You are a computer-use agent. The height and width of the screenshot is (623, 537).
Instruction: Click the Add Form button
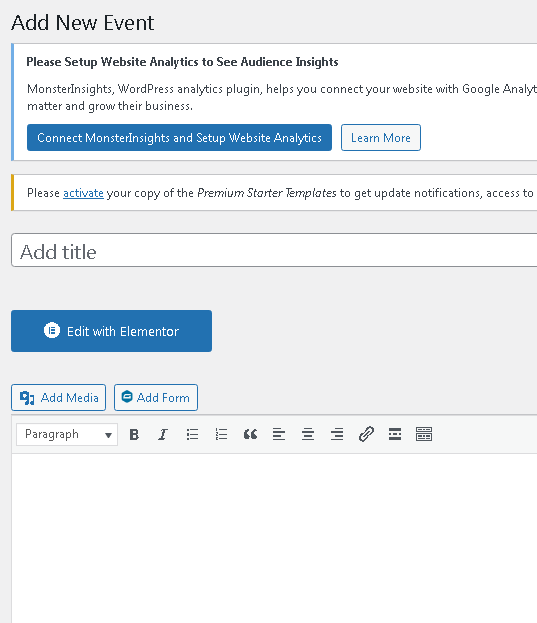pos(156,397)
